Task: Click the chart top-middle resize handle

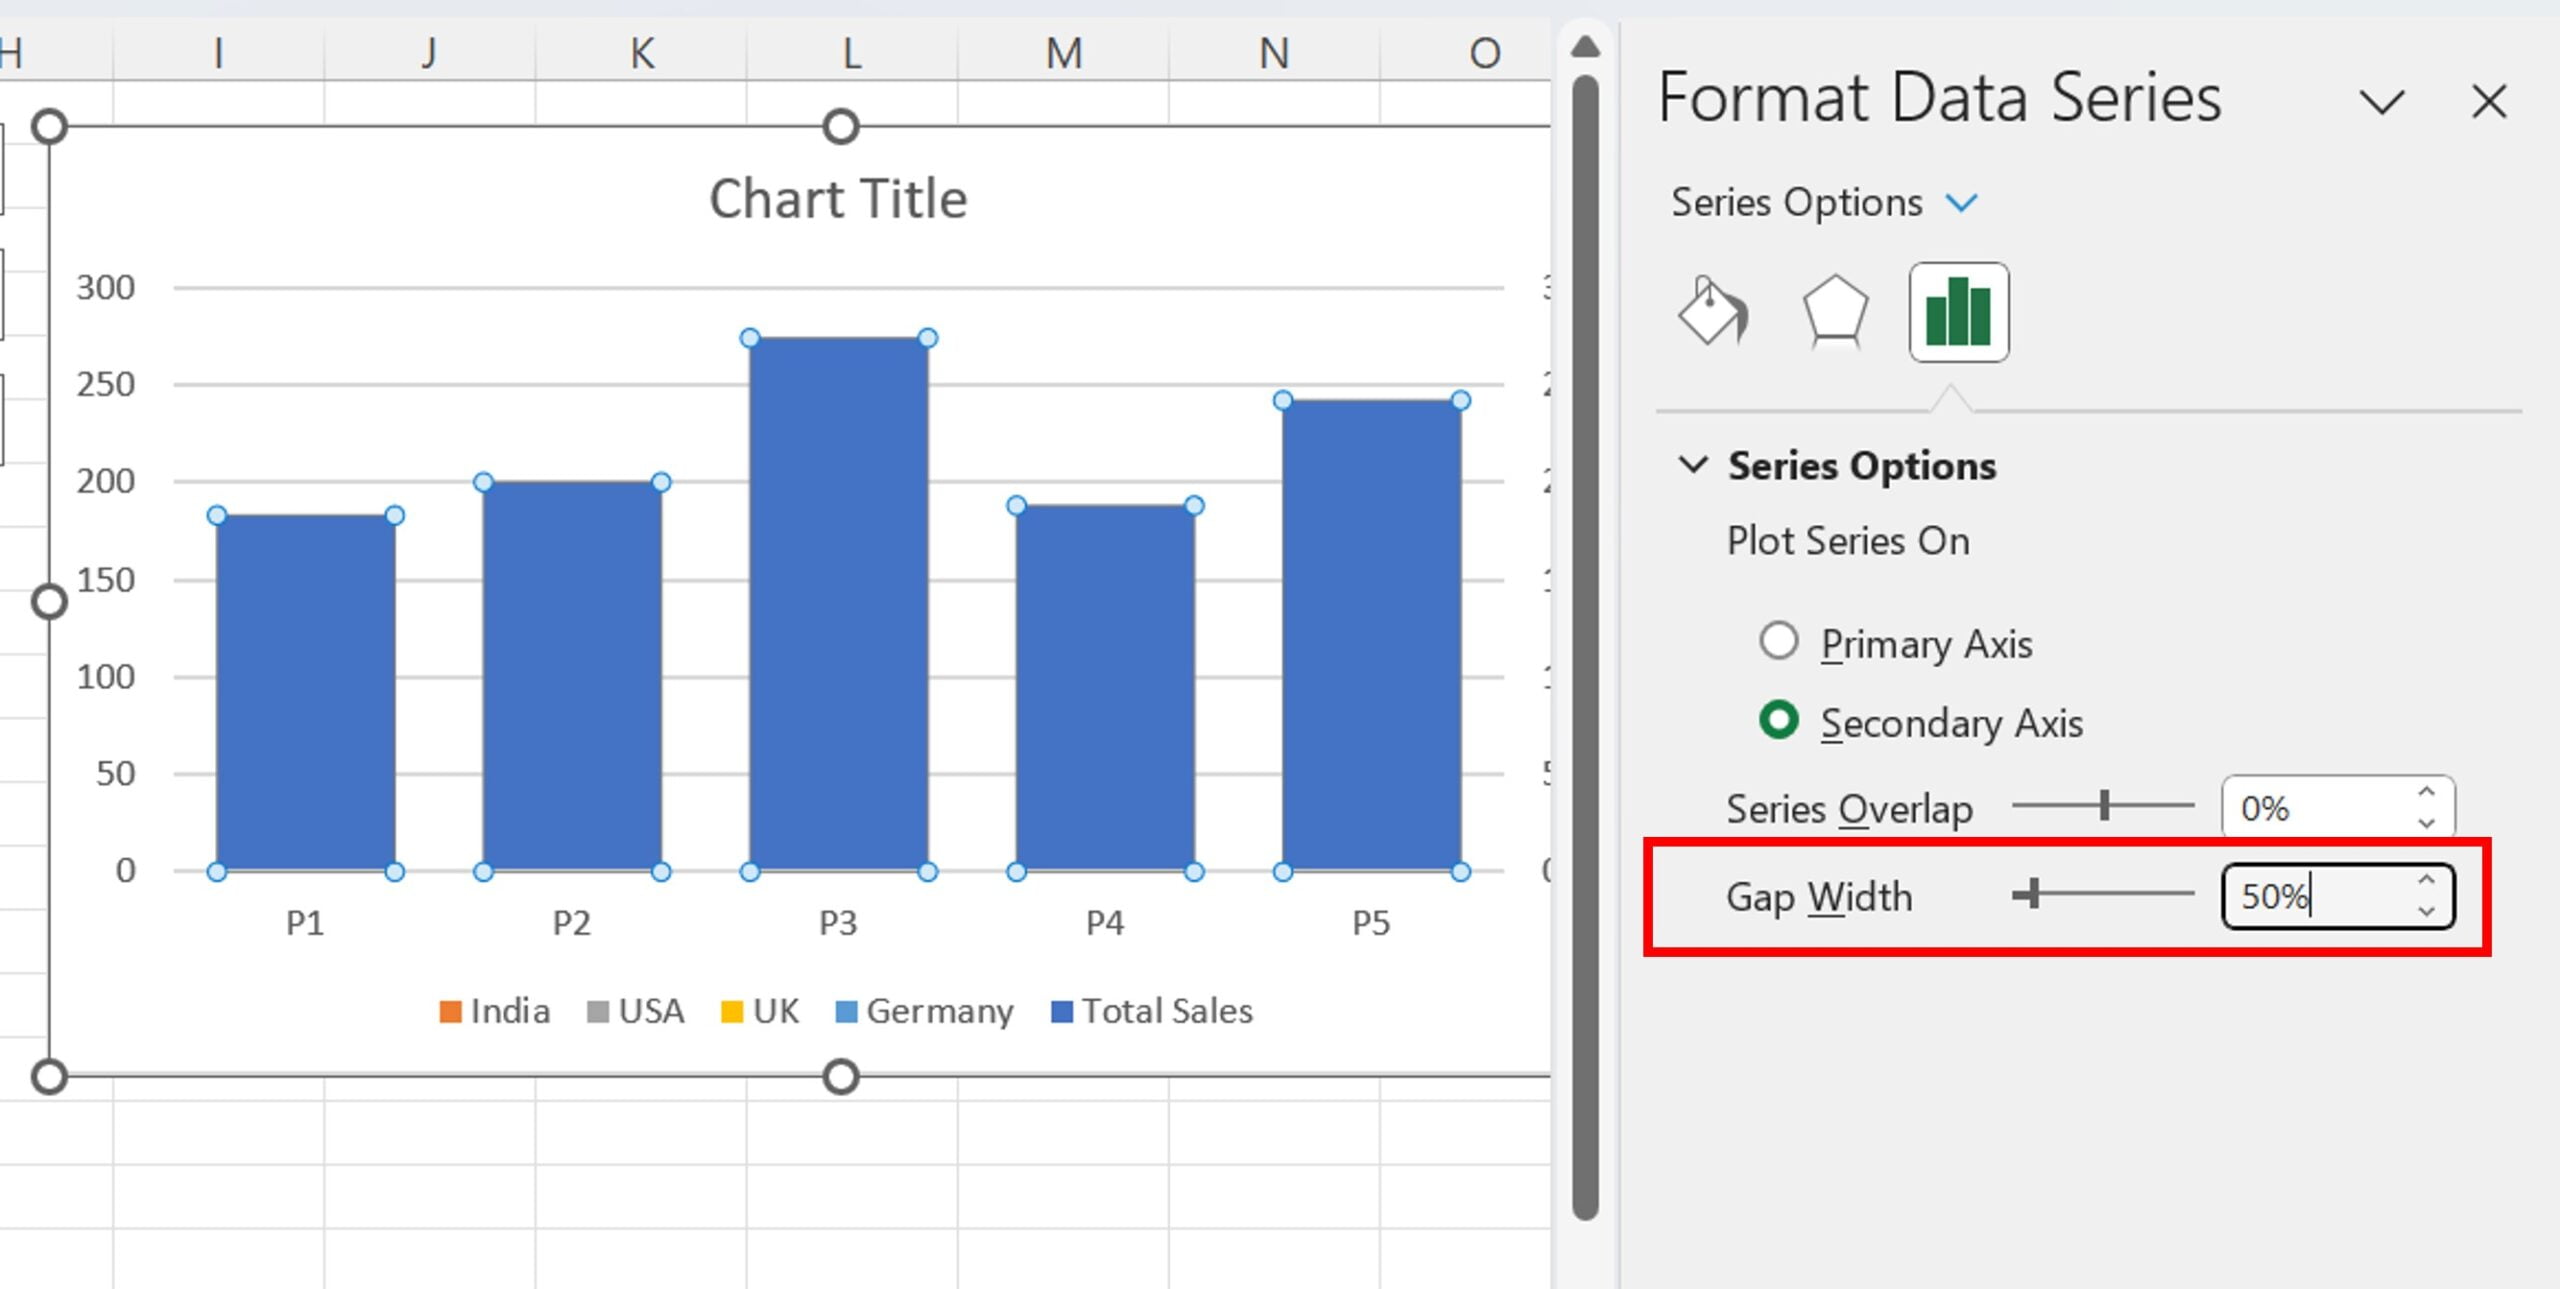Action: pyautogui.click(x=841, y=127)
